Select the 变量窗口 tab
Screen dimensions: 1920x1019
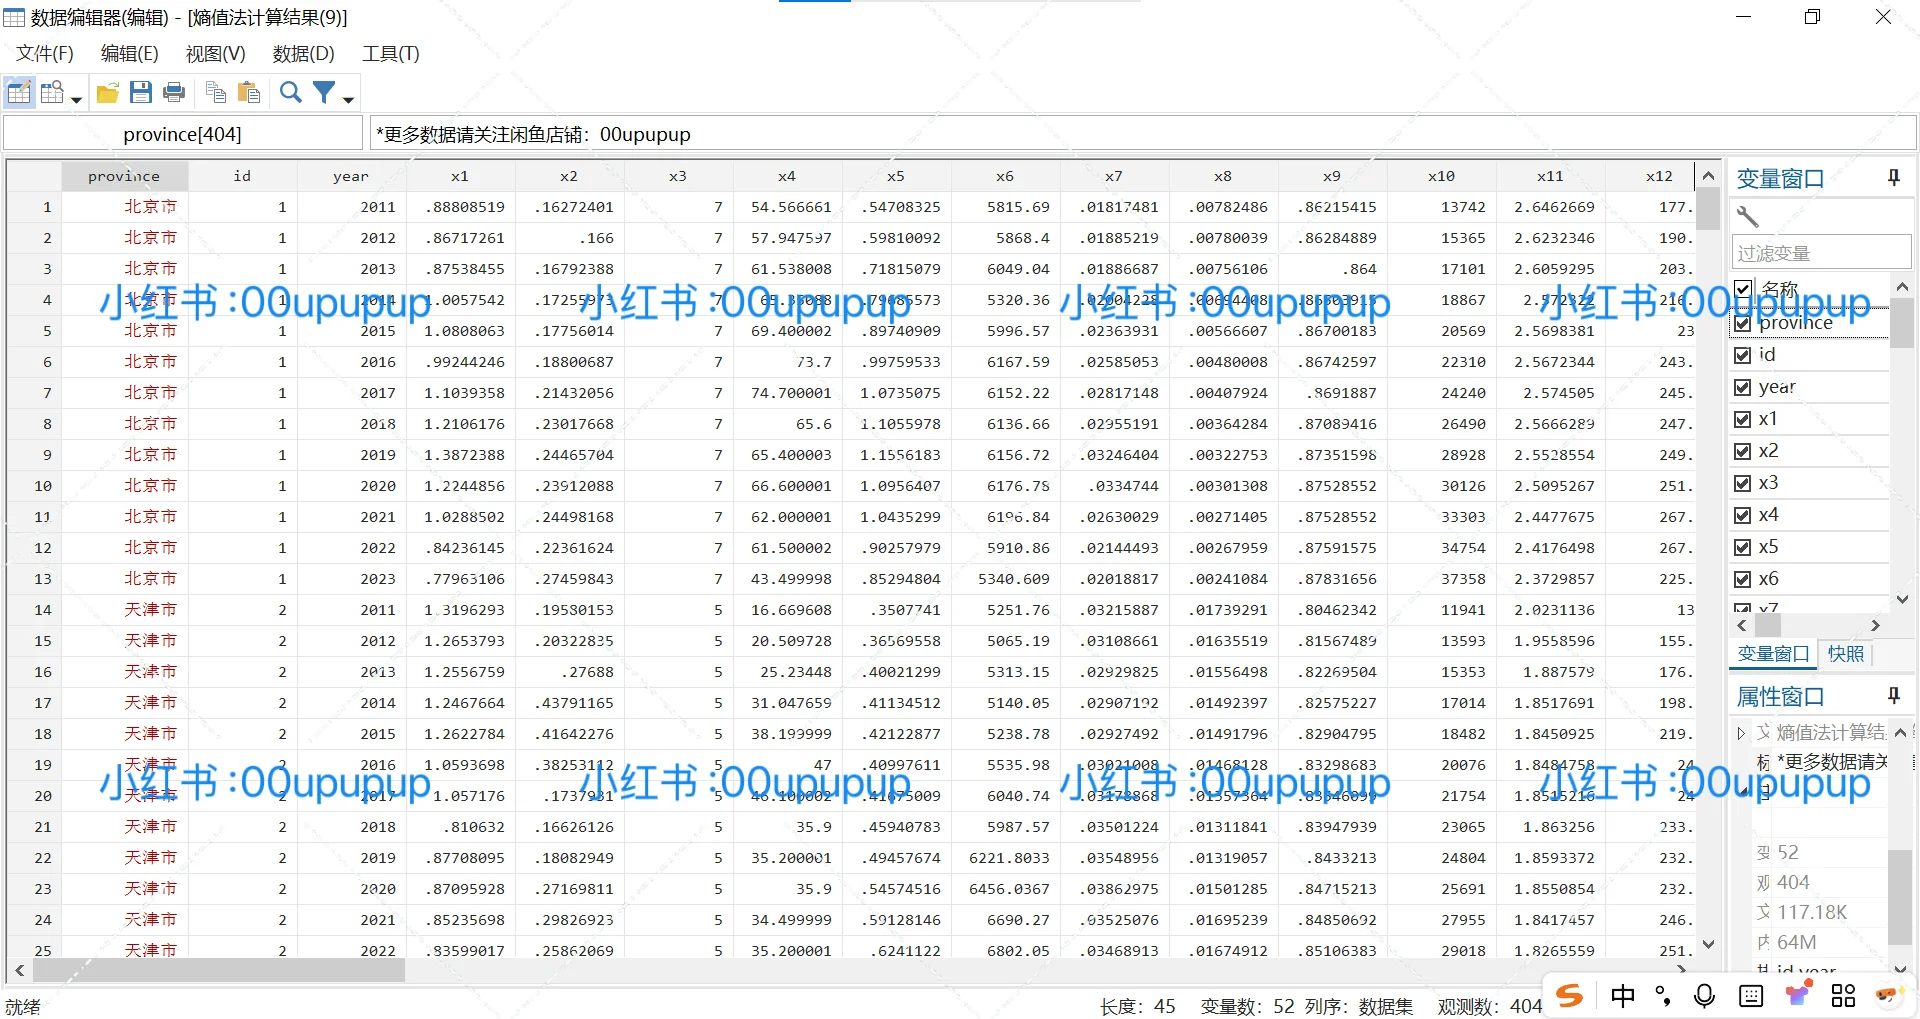tap(1773, 654)
